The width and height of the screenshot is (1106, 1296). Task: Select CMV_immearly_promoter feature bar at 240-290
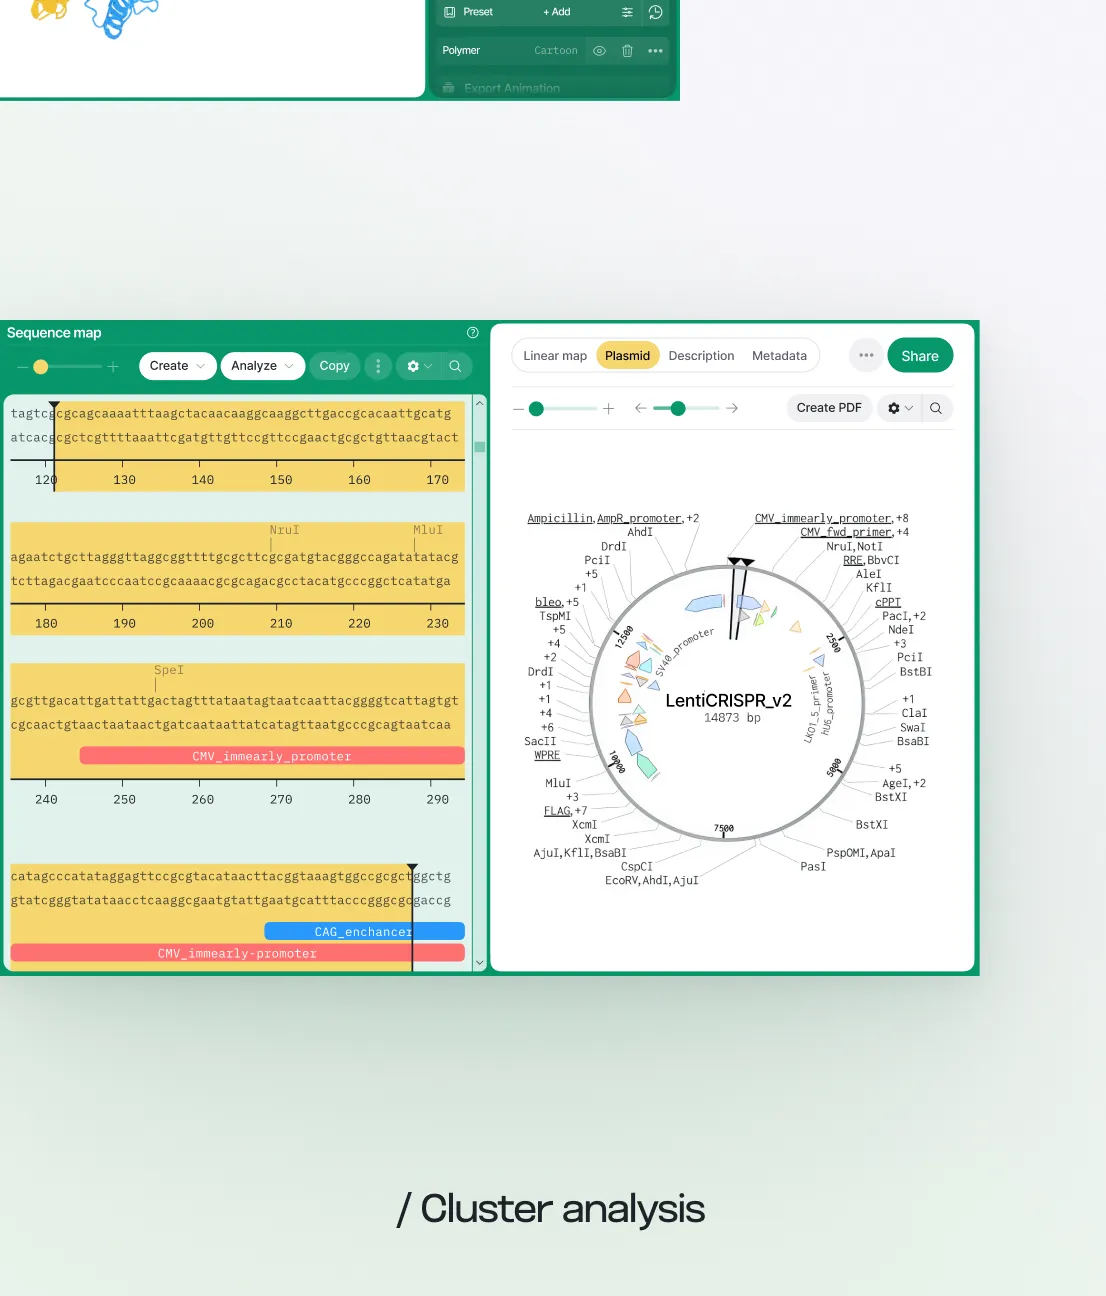(272, 756)
